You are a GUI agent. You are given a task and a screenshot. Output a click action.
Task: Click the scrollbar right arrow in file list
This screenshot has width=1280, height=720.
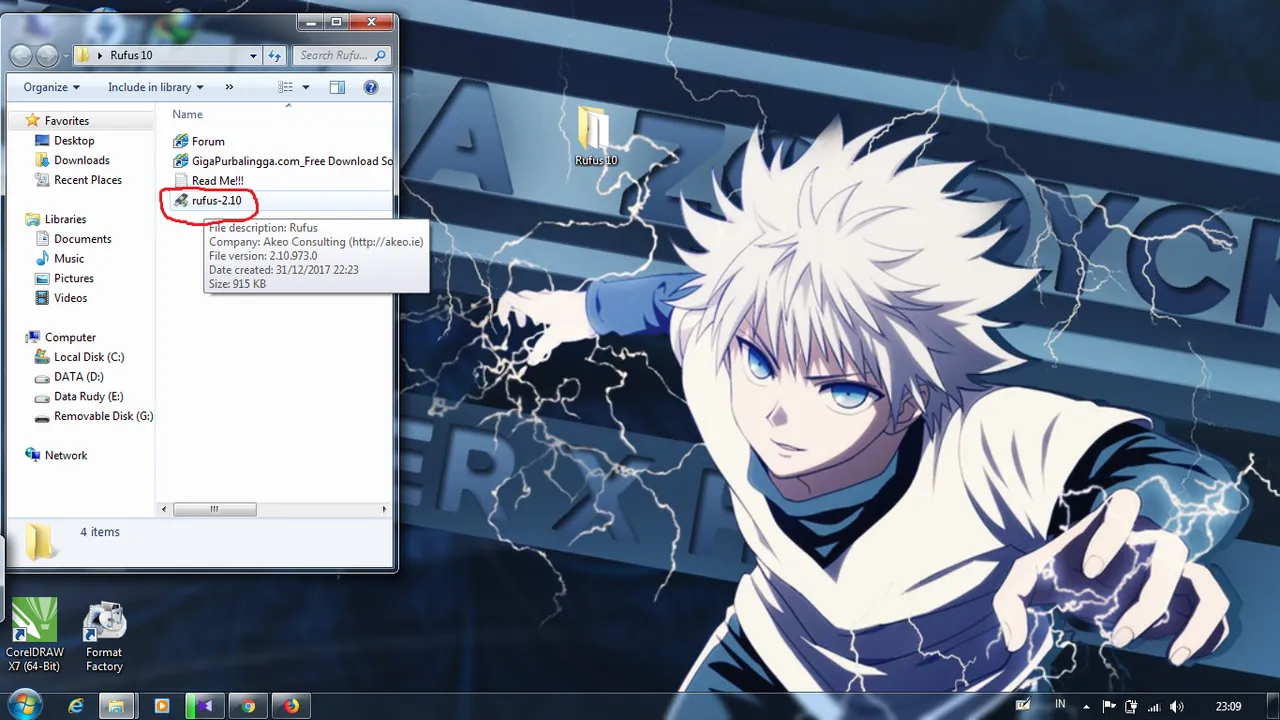point(385,509)
